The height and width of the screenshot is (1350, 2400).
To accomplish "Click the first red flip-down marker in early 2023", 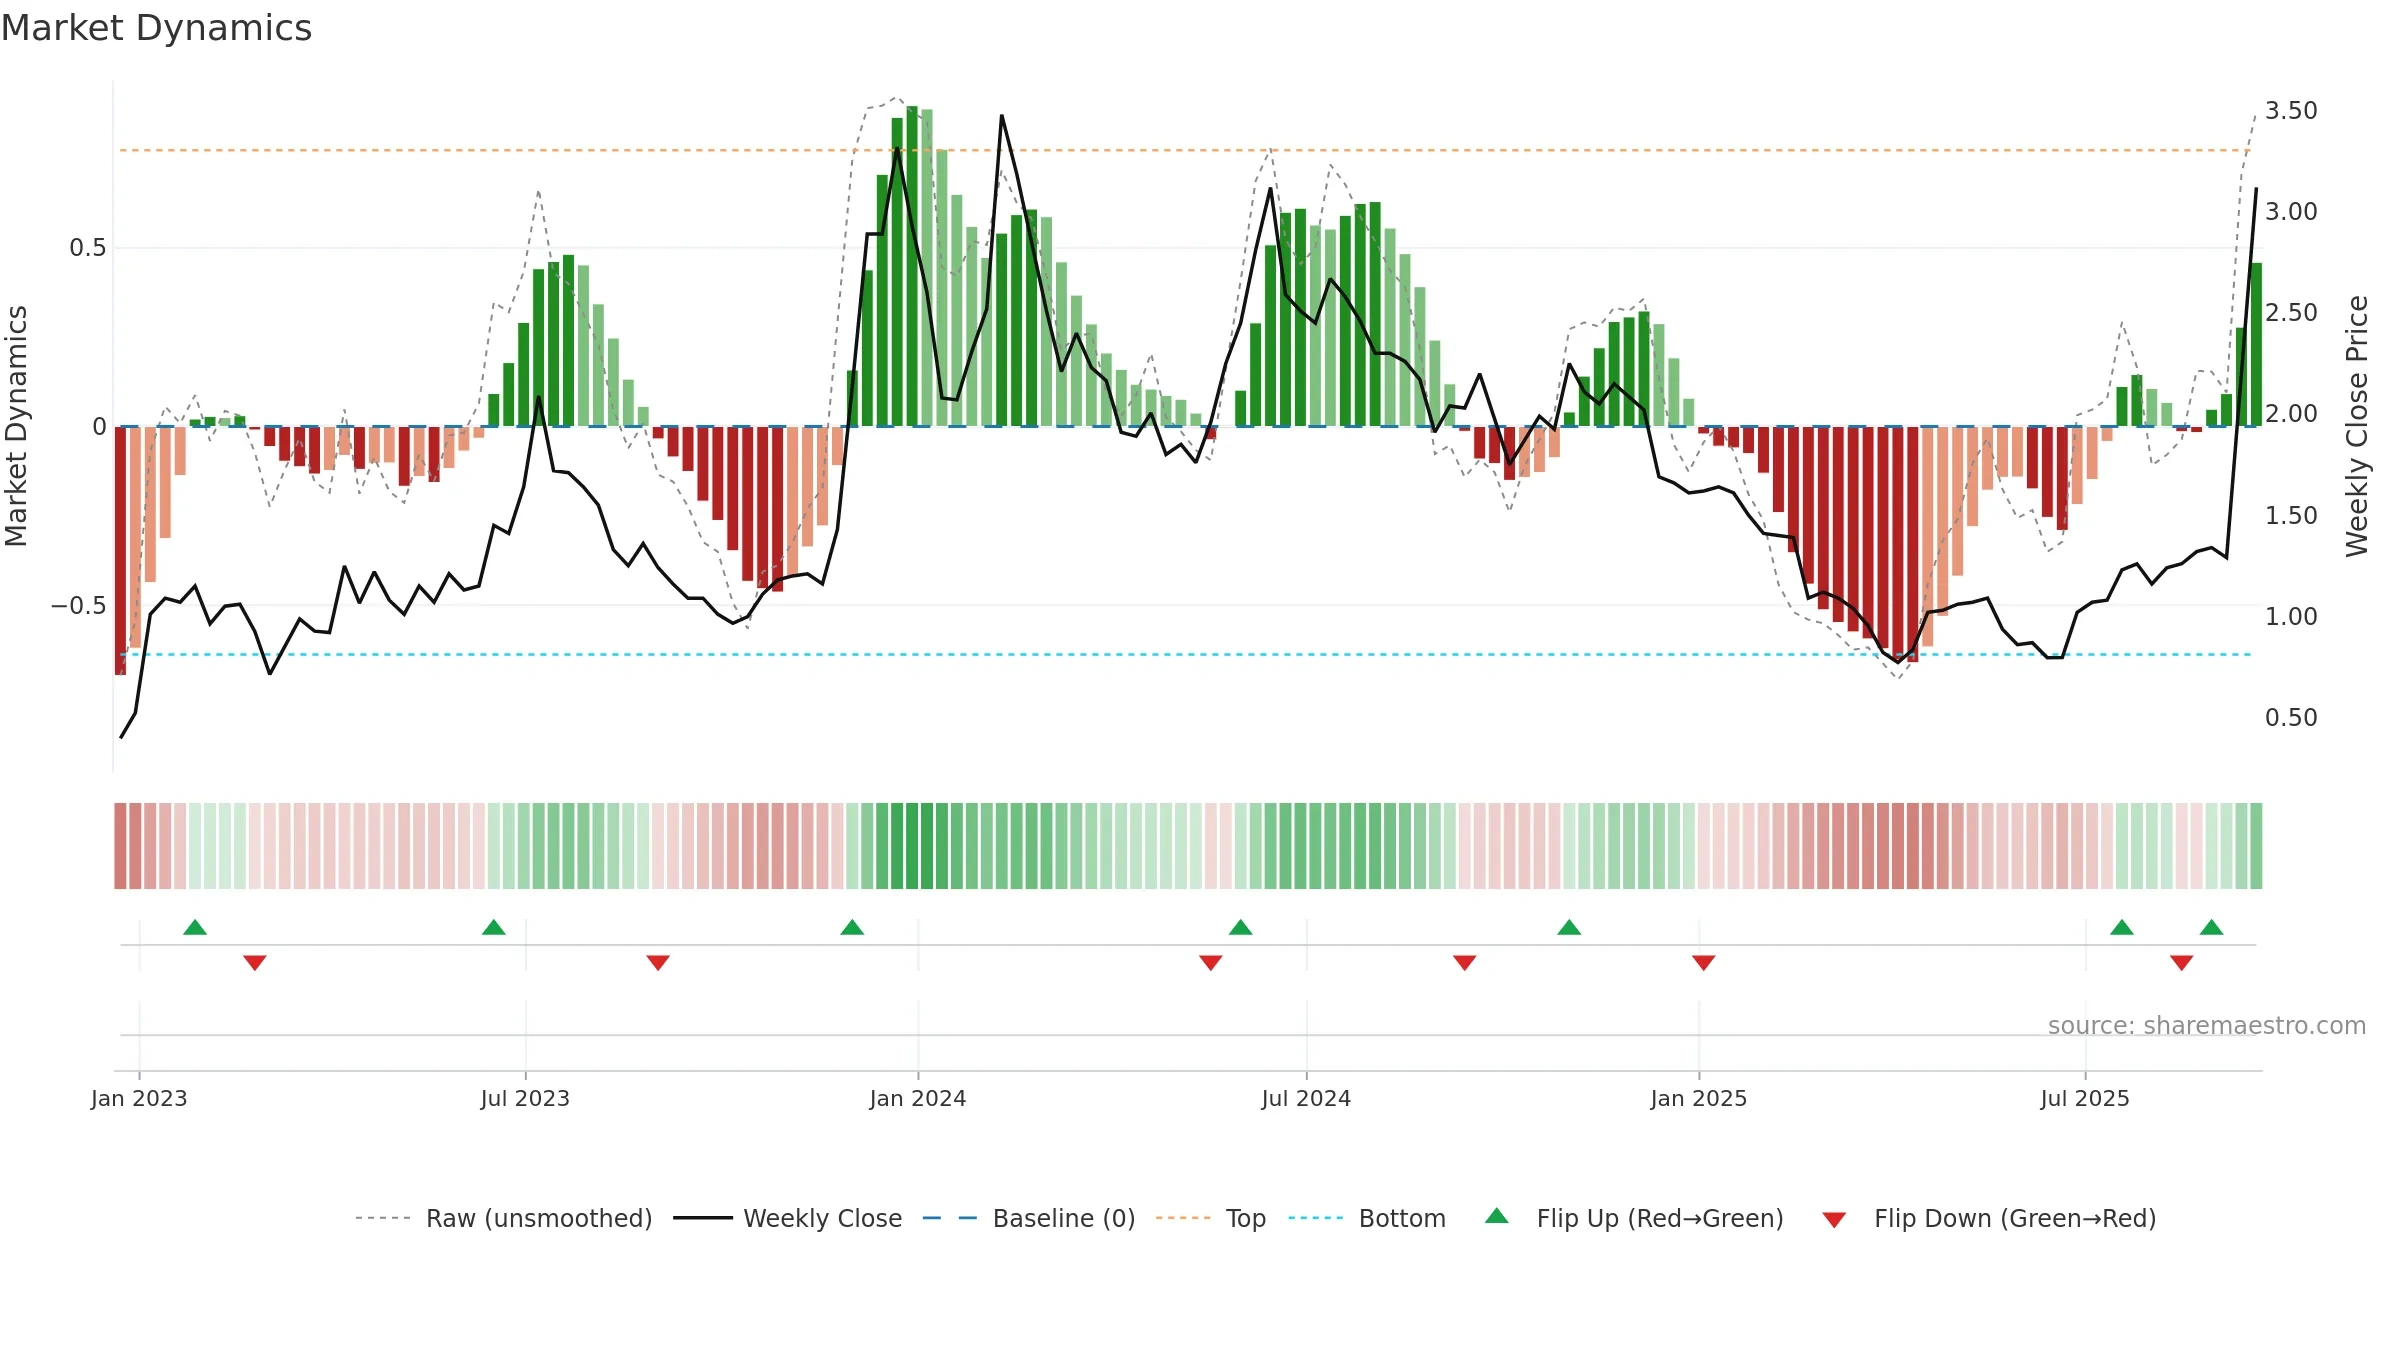I will (255, 963).
